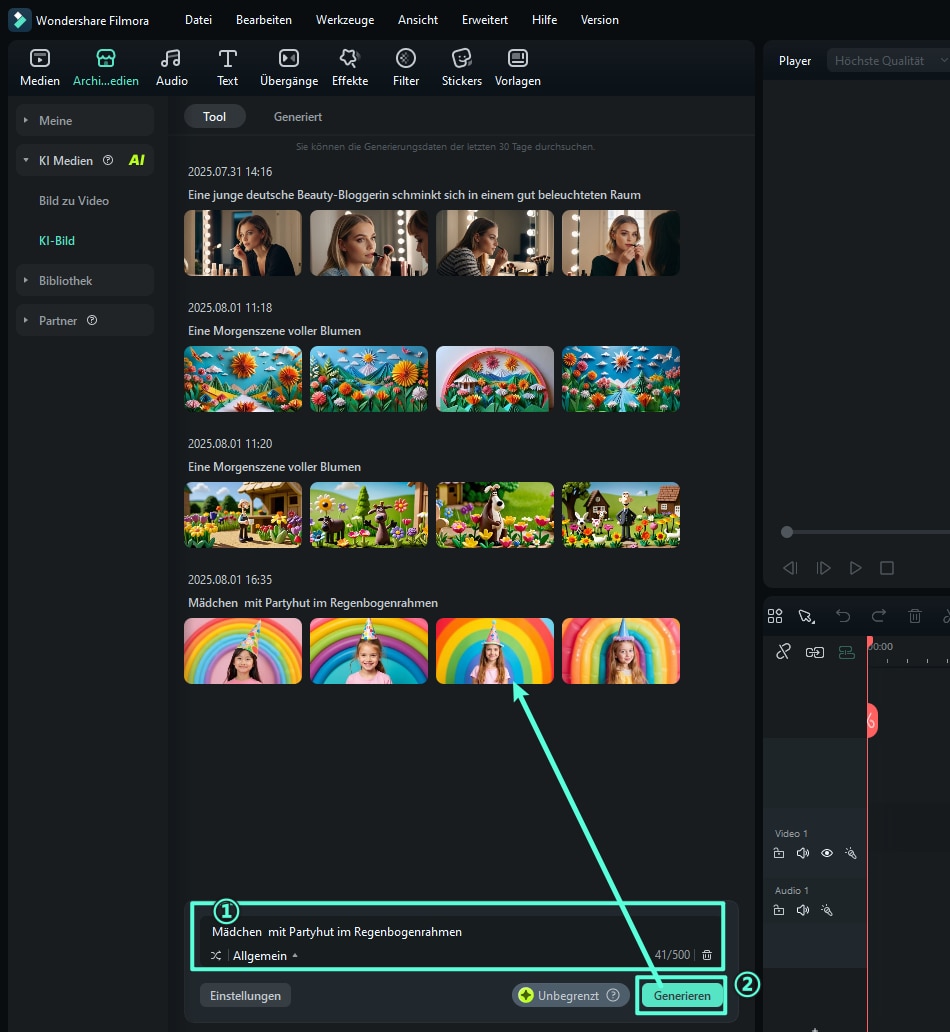The height and width of the screenshot is (1032, 950).
Task: Open the timeline layout grid icon
Action: pos(775,616)
